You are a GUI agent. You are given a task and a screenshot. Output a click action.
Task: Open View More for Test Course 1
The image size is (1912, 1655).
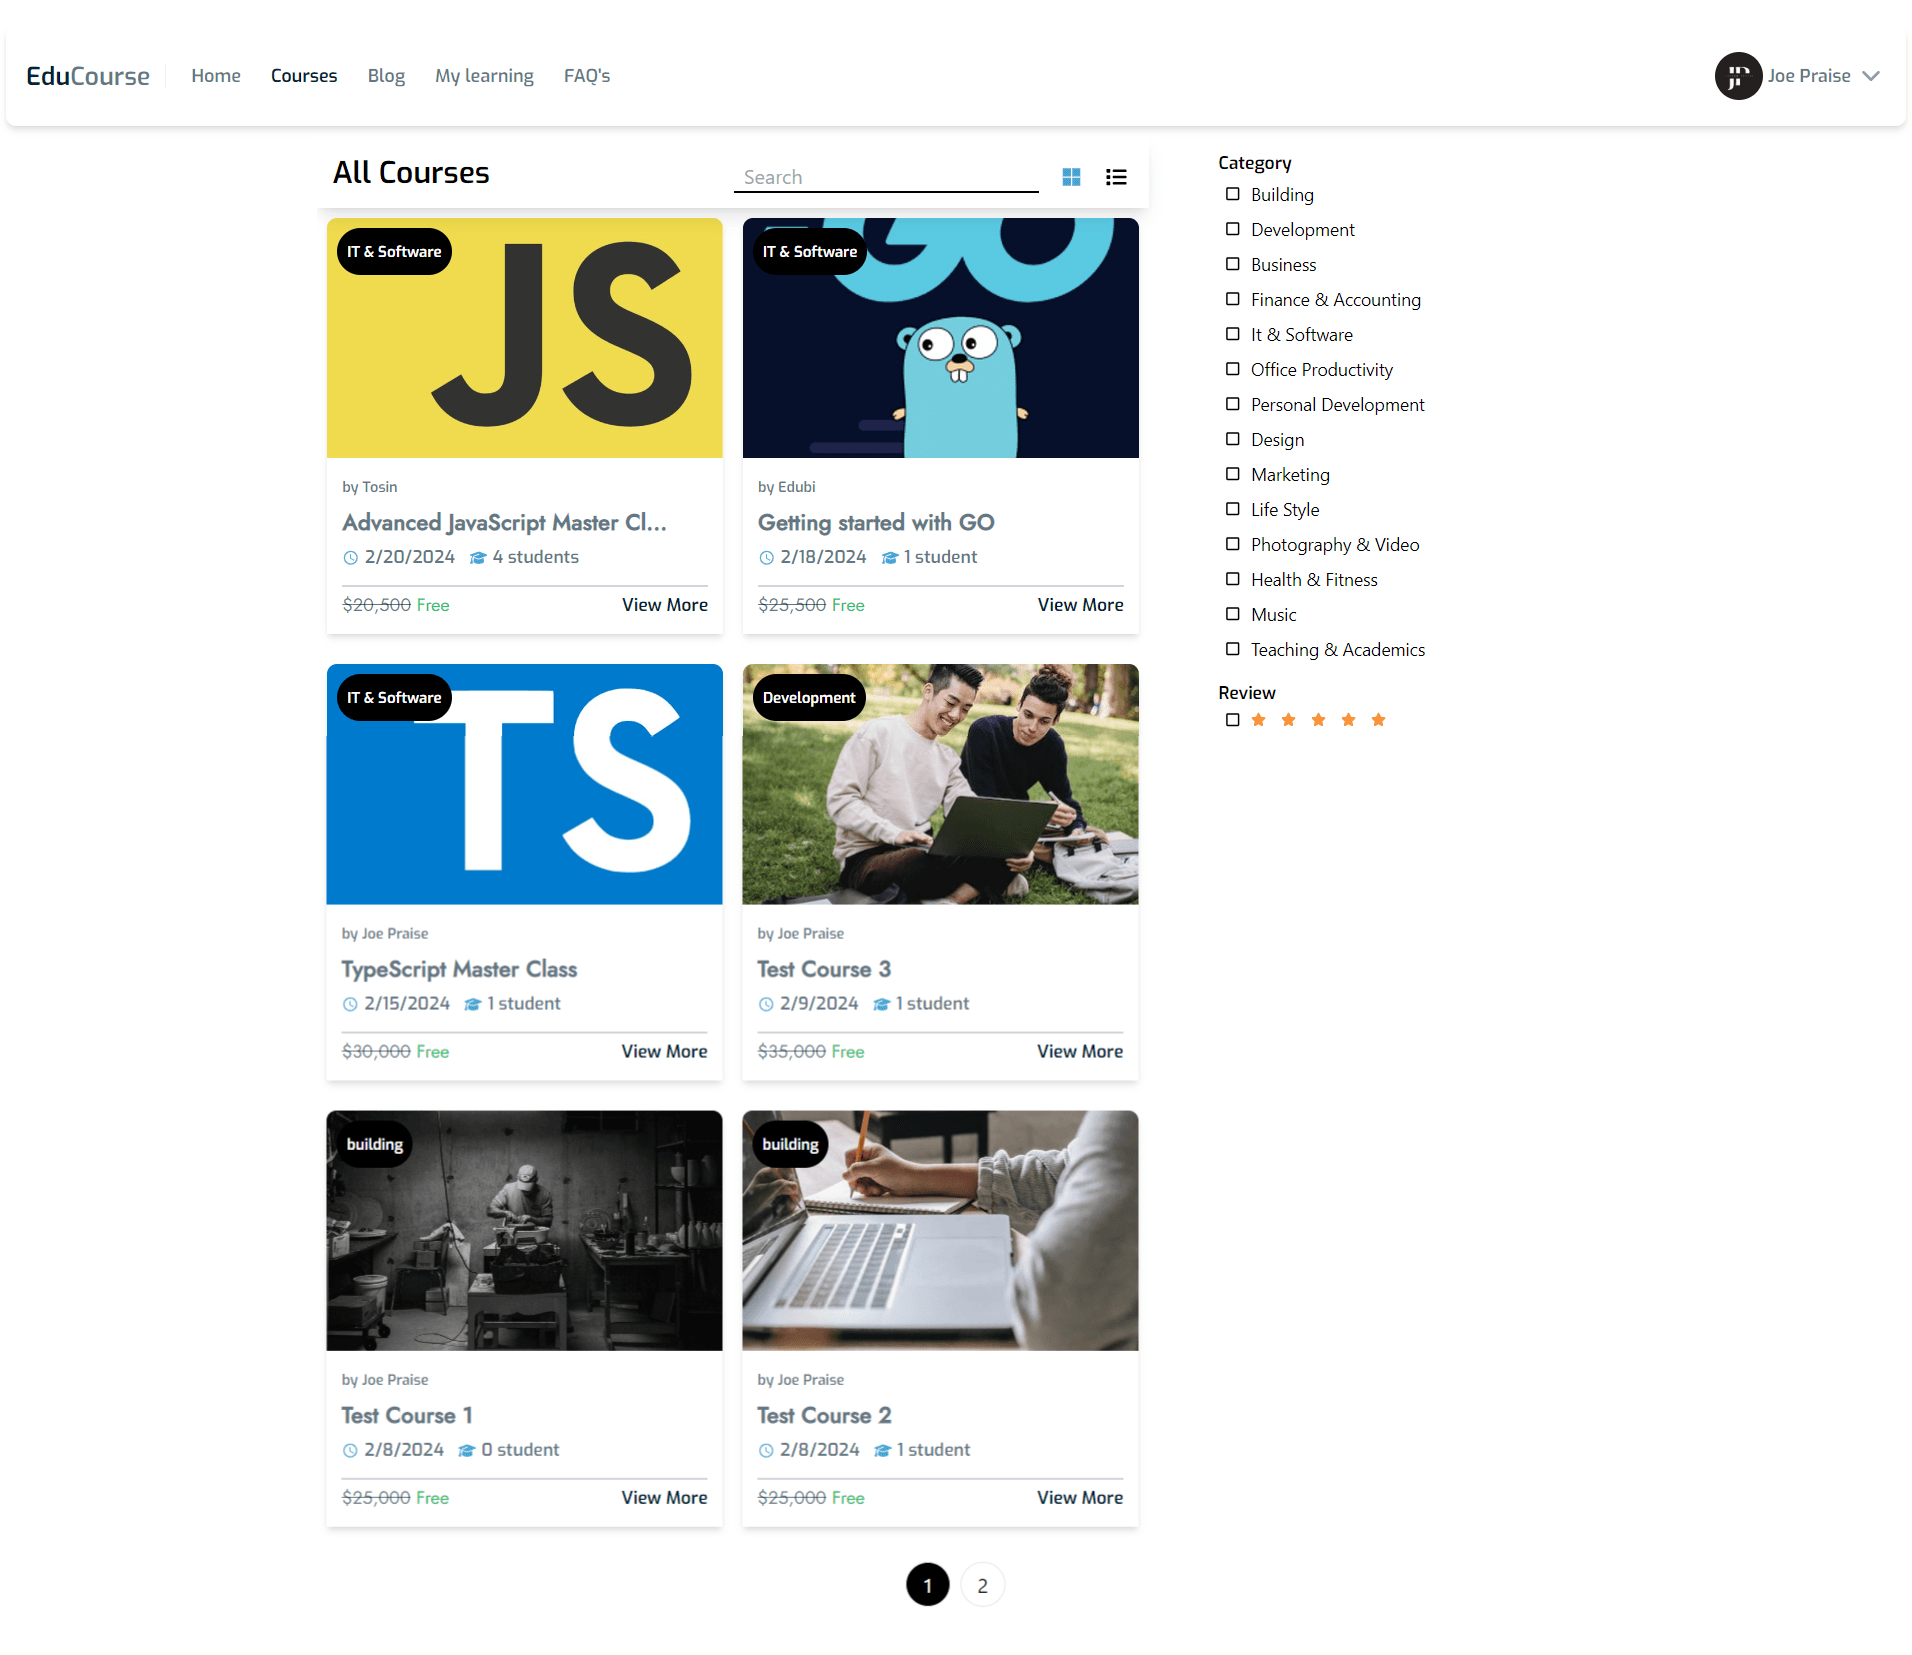coord(664,1497)
